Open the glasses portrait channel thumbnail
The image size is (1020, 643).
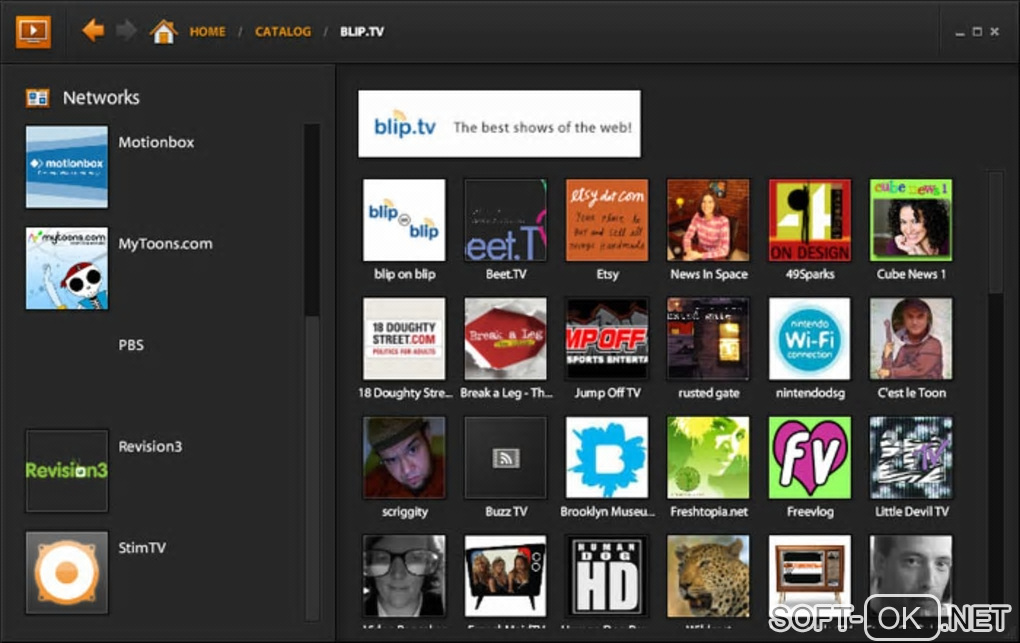click(x=404, y=576)
